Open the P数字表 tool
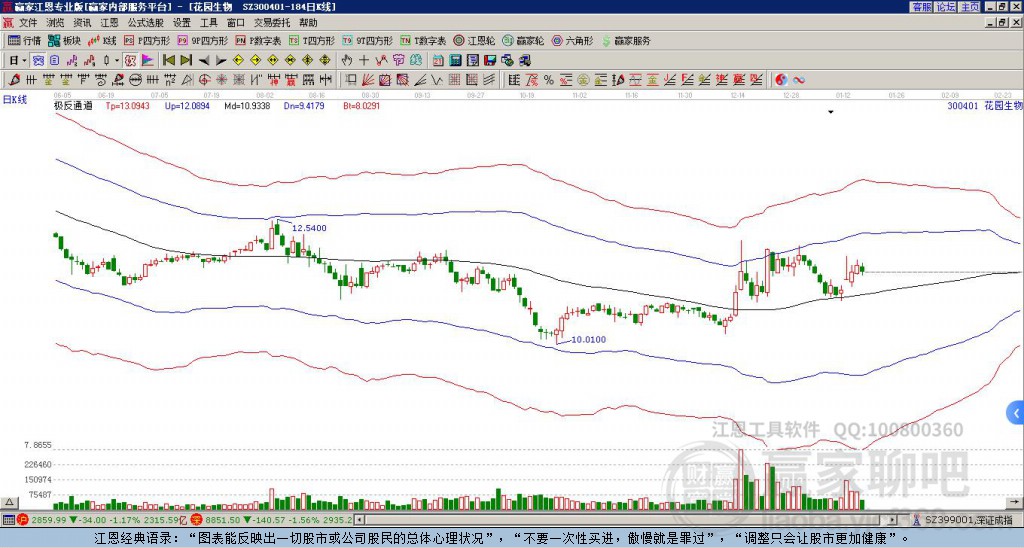This screenshot has height=548, width=1024. coord(258,40)
